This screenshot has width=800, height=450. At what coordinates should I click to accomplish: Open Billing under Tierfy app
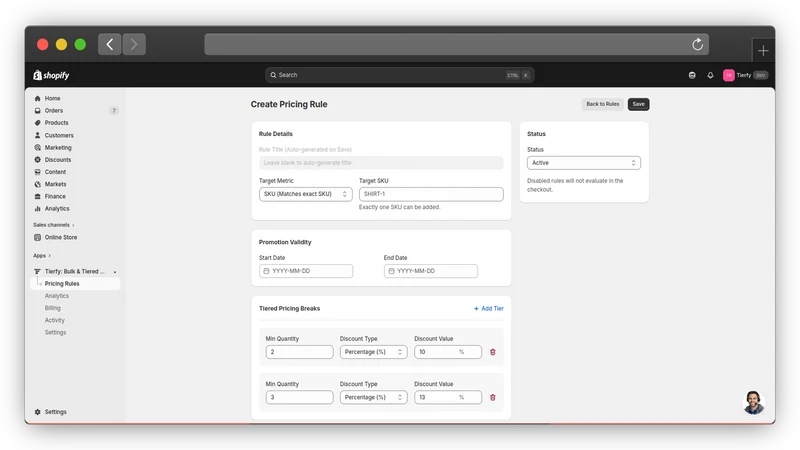[53, 308]
